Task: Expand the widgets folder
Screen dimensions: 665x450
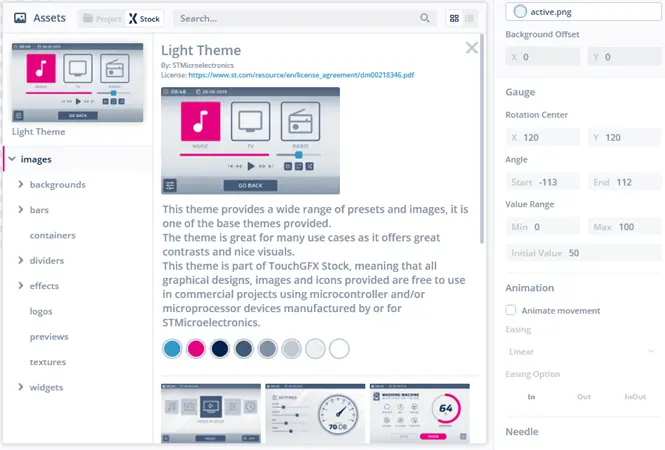Action: tap(21, 387)
